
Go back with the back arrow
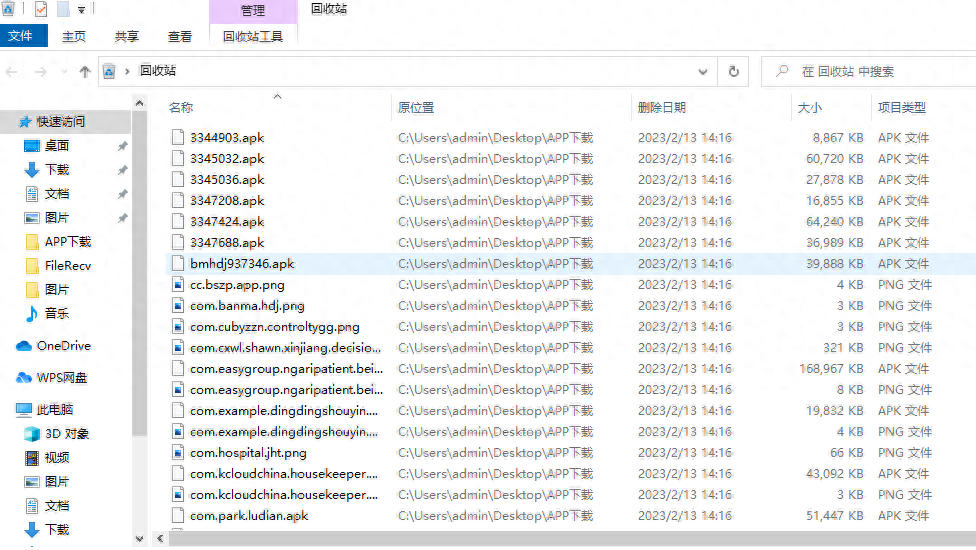click(11, 72)
